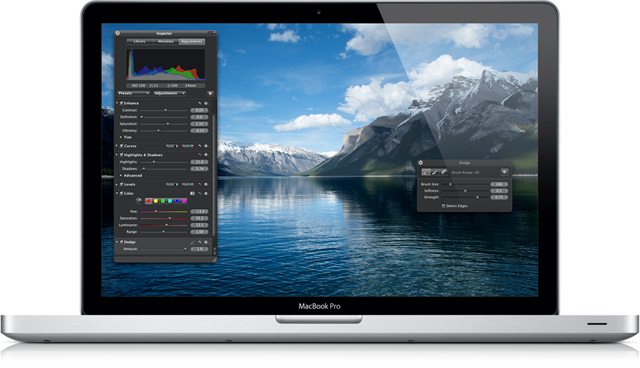The image size is (640, 368).
Task: Choose the feather brush in Dodge panel
Action: (x=426, y=172)
